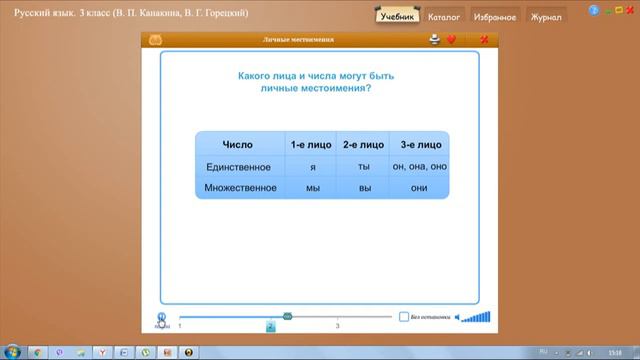Maximize the textbook app with yellow icon
The height and width of the screenshot is (360, 640).
(619, 10)
